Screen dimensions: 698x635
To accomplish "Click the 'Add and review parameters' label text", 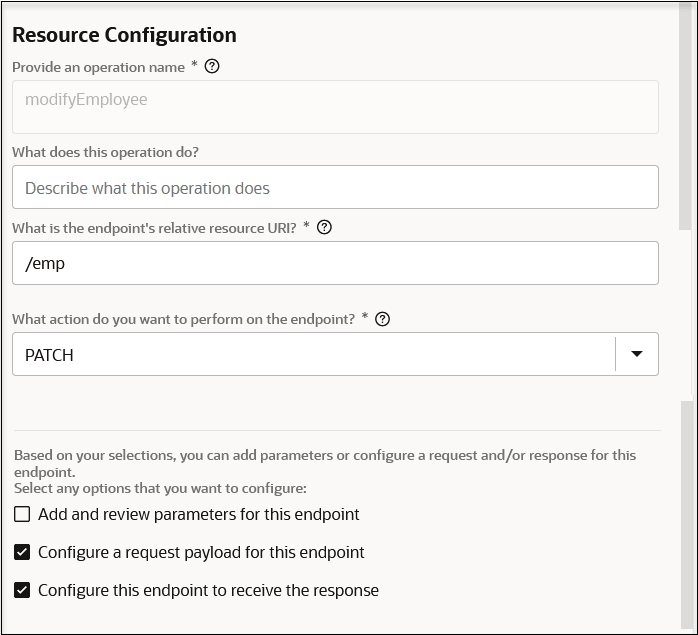I will tap(198, 515).
